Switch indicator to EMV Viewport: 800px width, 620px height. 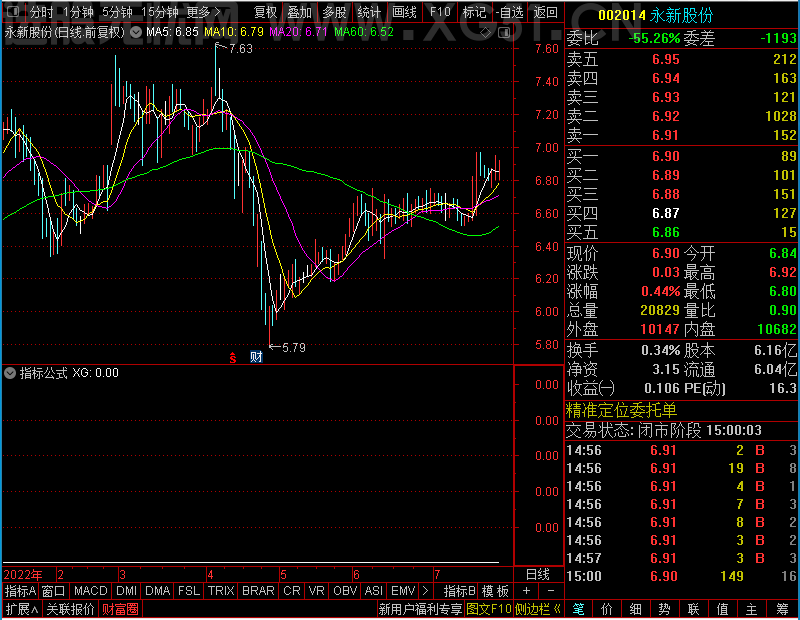403,591
